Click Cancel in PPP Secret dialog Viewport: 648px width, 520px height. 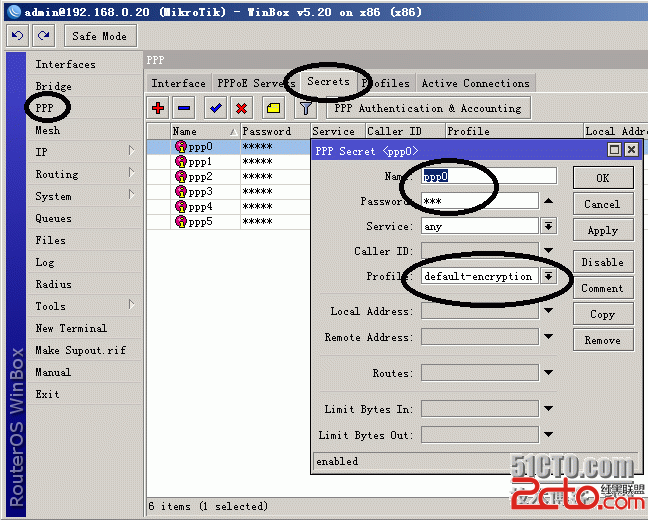point(603,204)
